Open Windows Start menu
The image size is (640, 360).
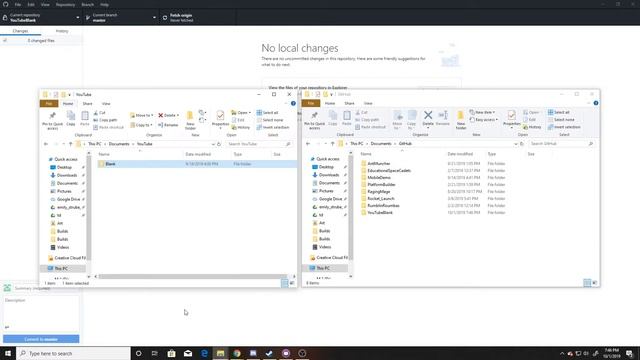pos(8,353)
